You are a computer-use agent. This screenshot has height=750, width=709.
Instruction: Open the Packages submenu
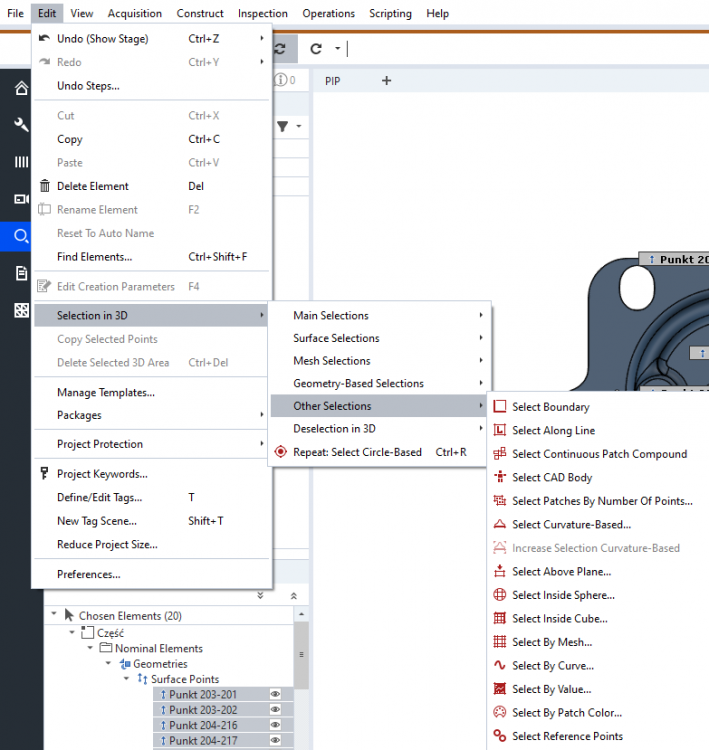point(151,415)
